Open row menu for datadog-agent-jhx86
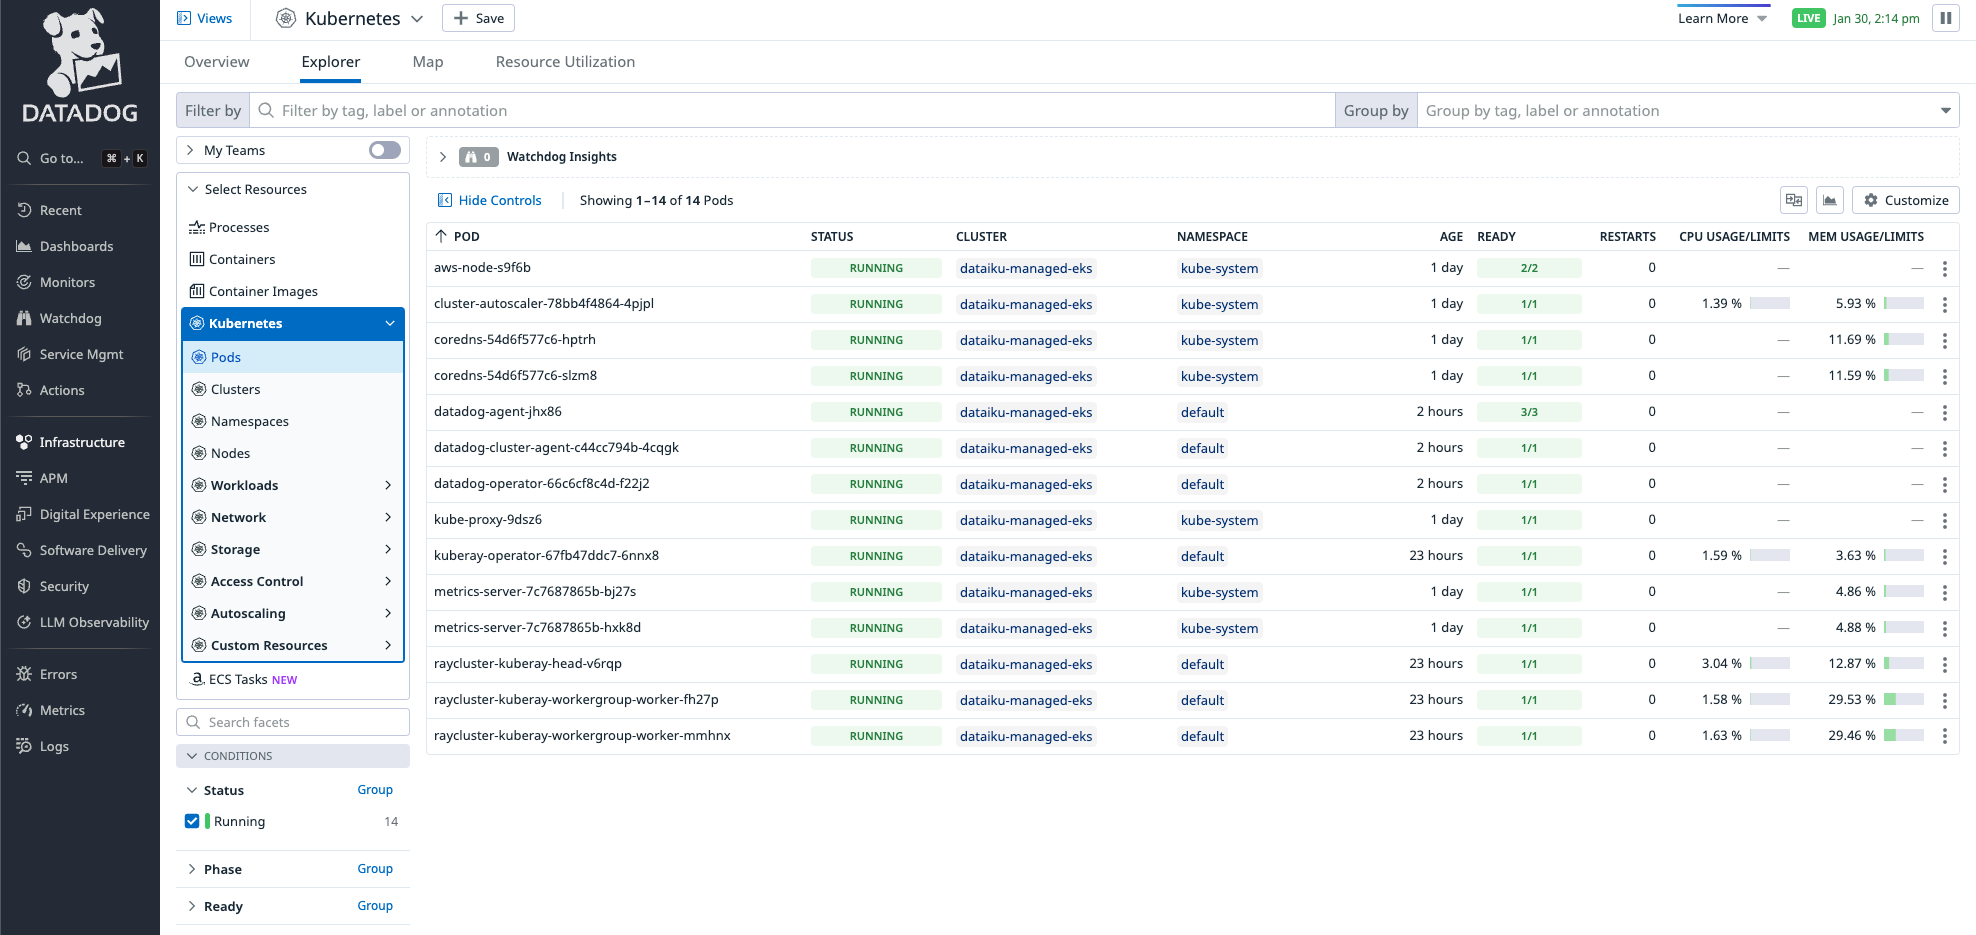1976x935 pixels. pyautogui.click(x=1944, y=412)
